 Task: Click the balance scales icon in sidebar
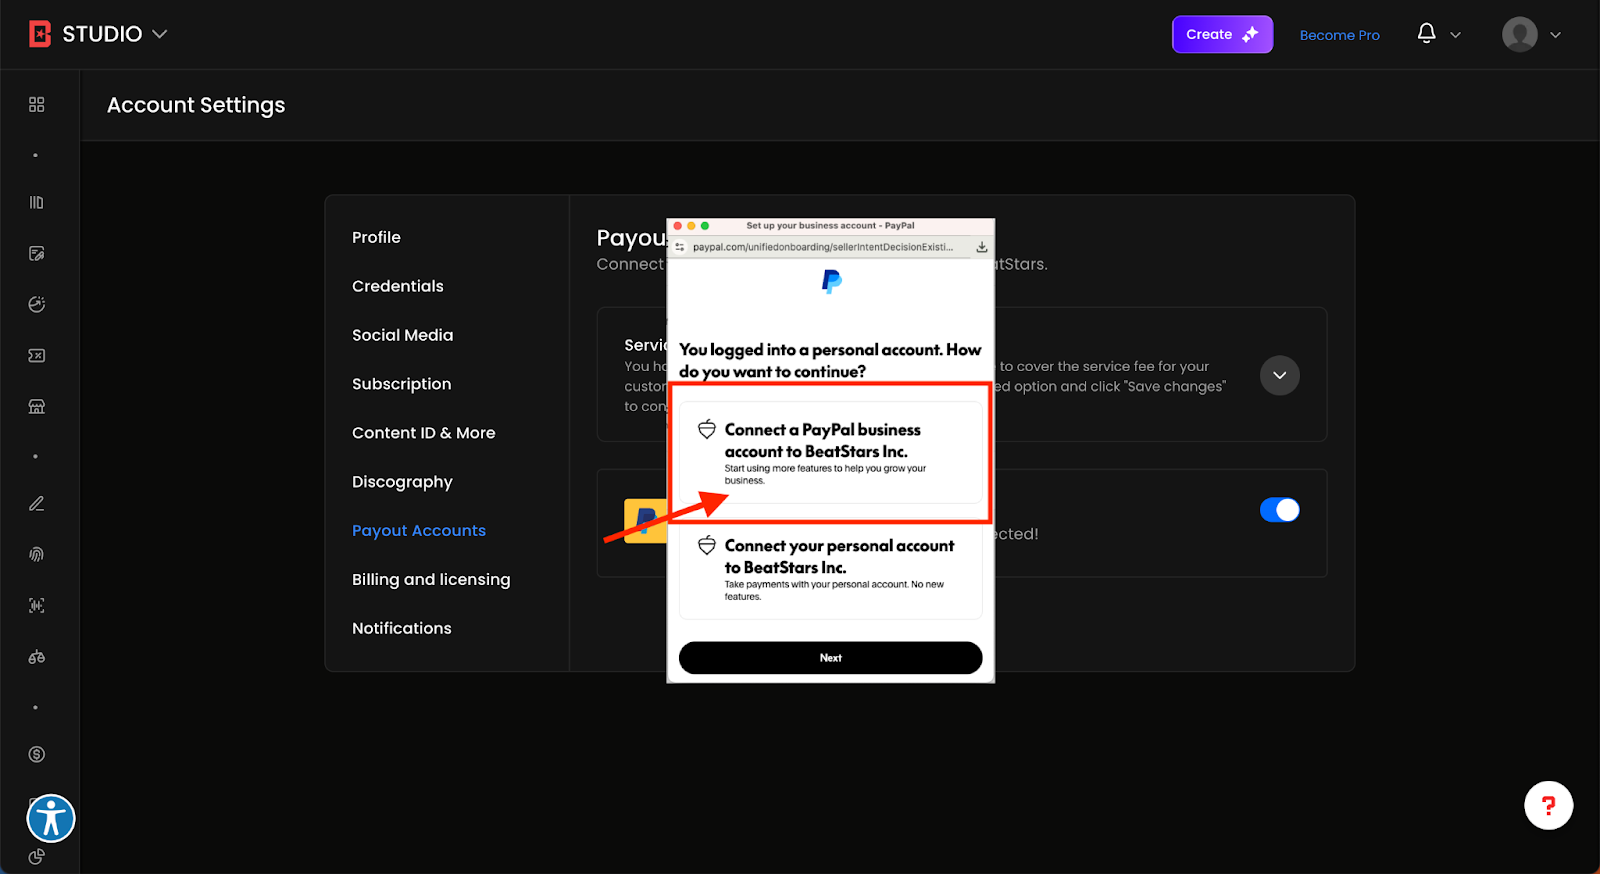tap(37, 657)
